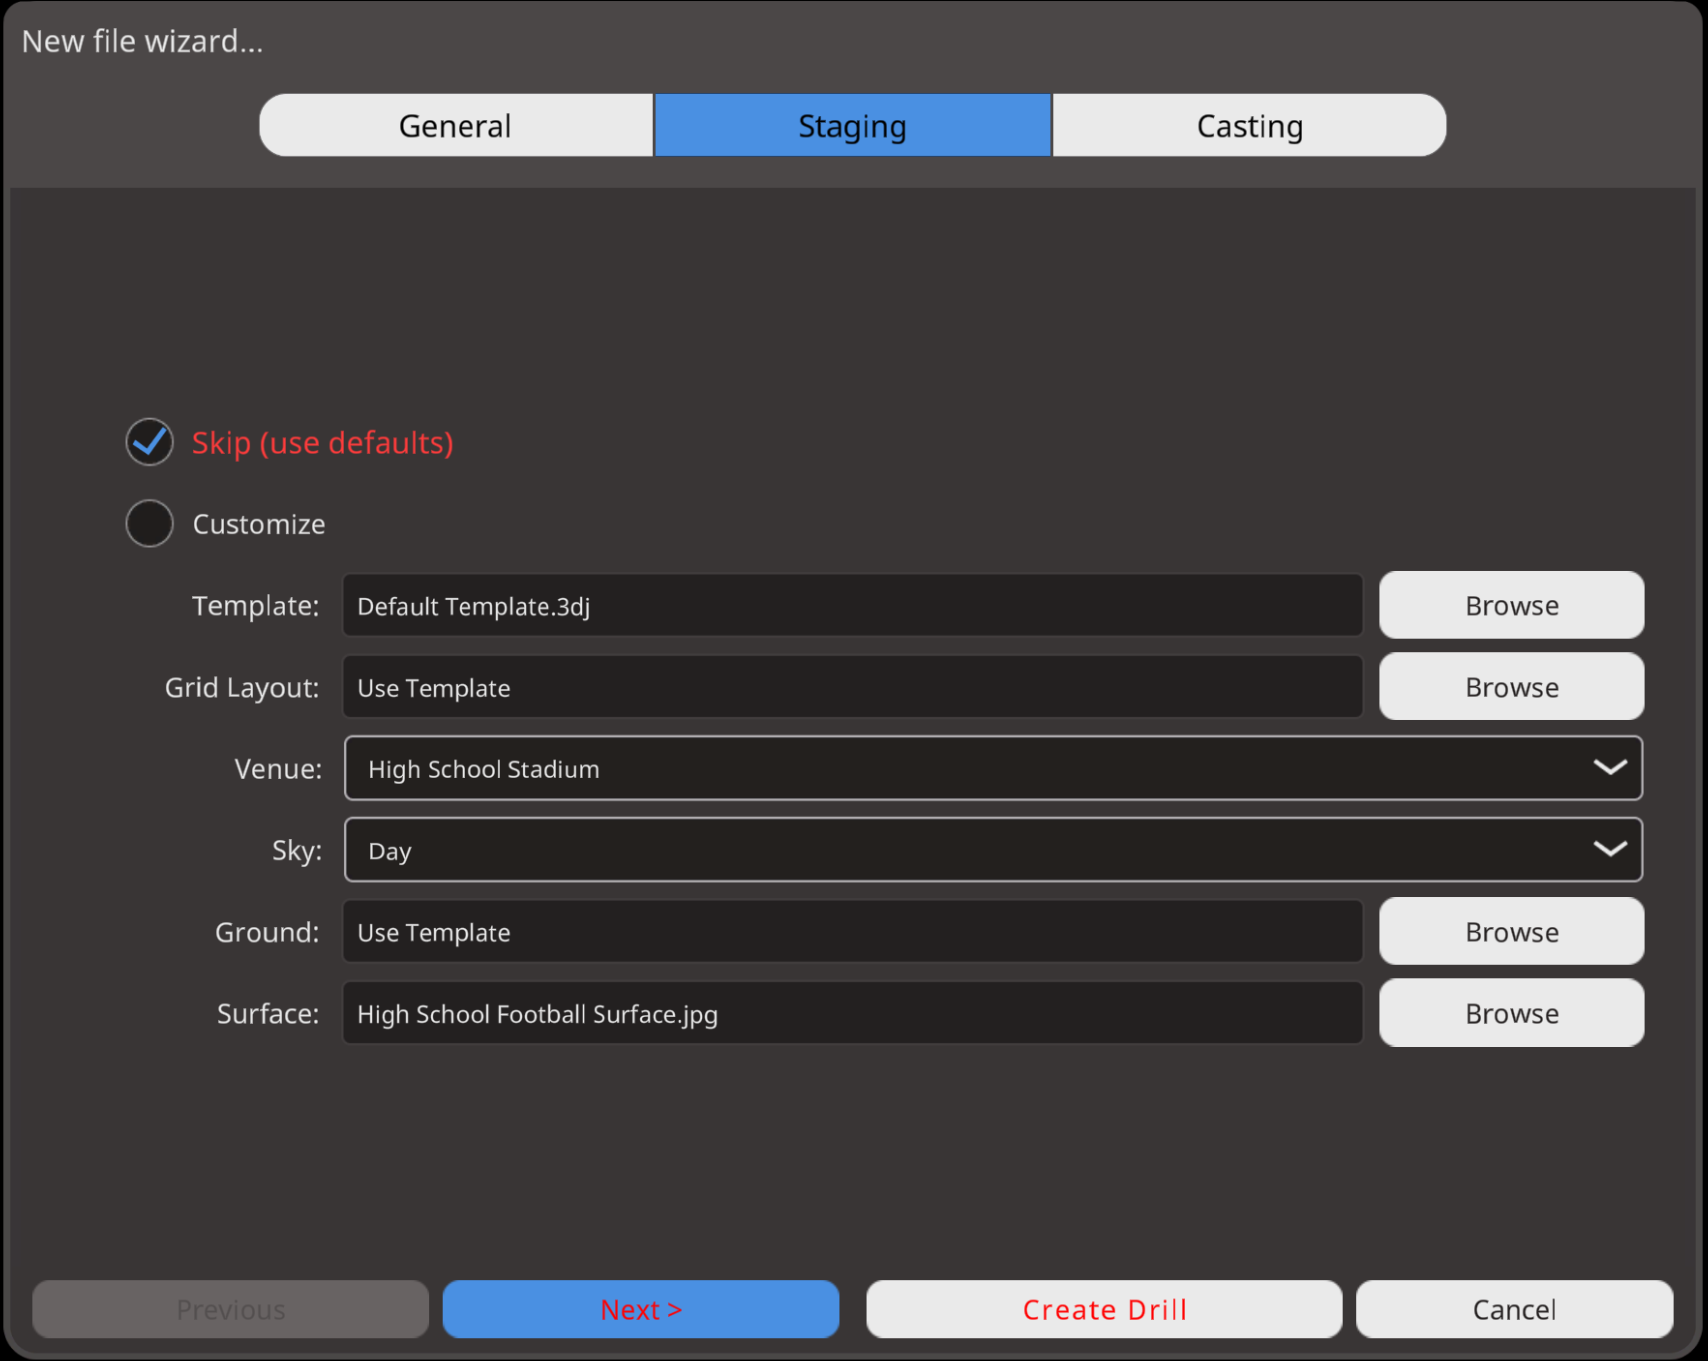Click the Ground field showing Use Template
The height and width of the screenshot is (1361, 1708).
click(x=852, y=932)
